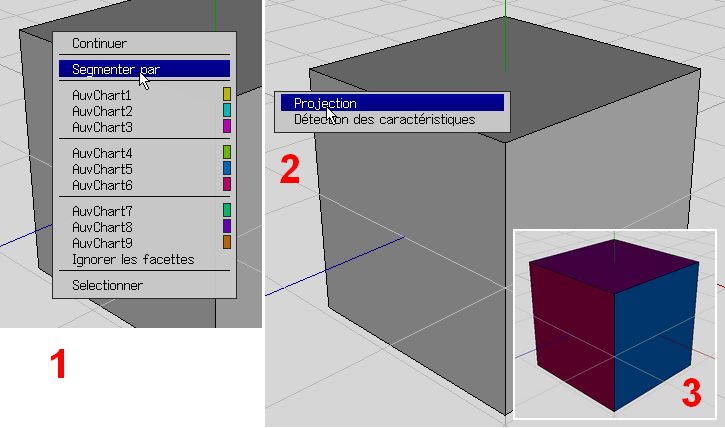Click the teal-green swatch beside AuvChart7

[227, 210]
